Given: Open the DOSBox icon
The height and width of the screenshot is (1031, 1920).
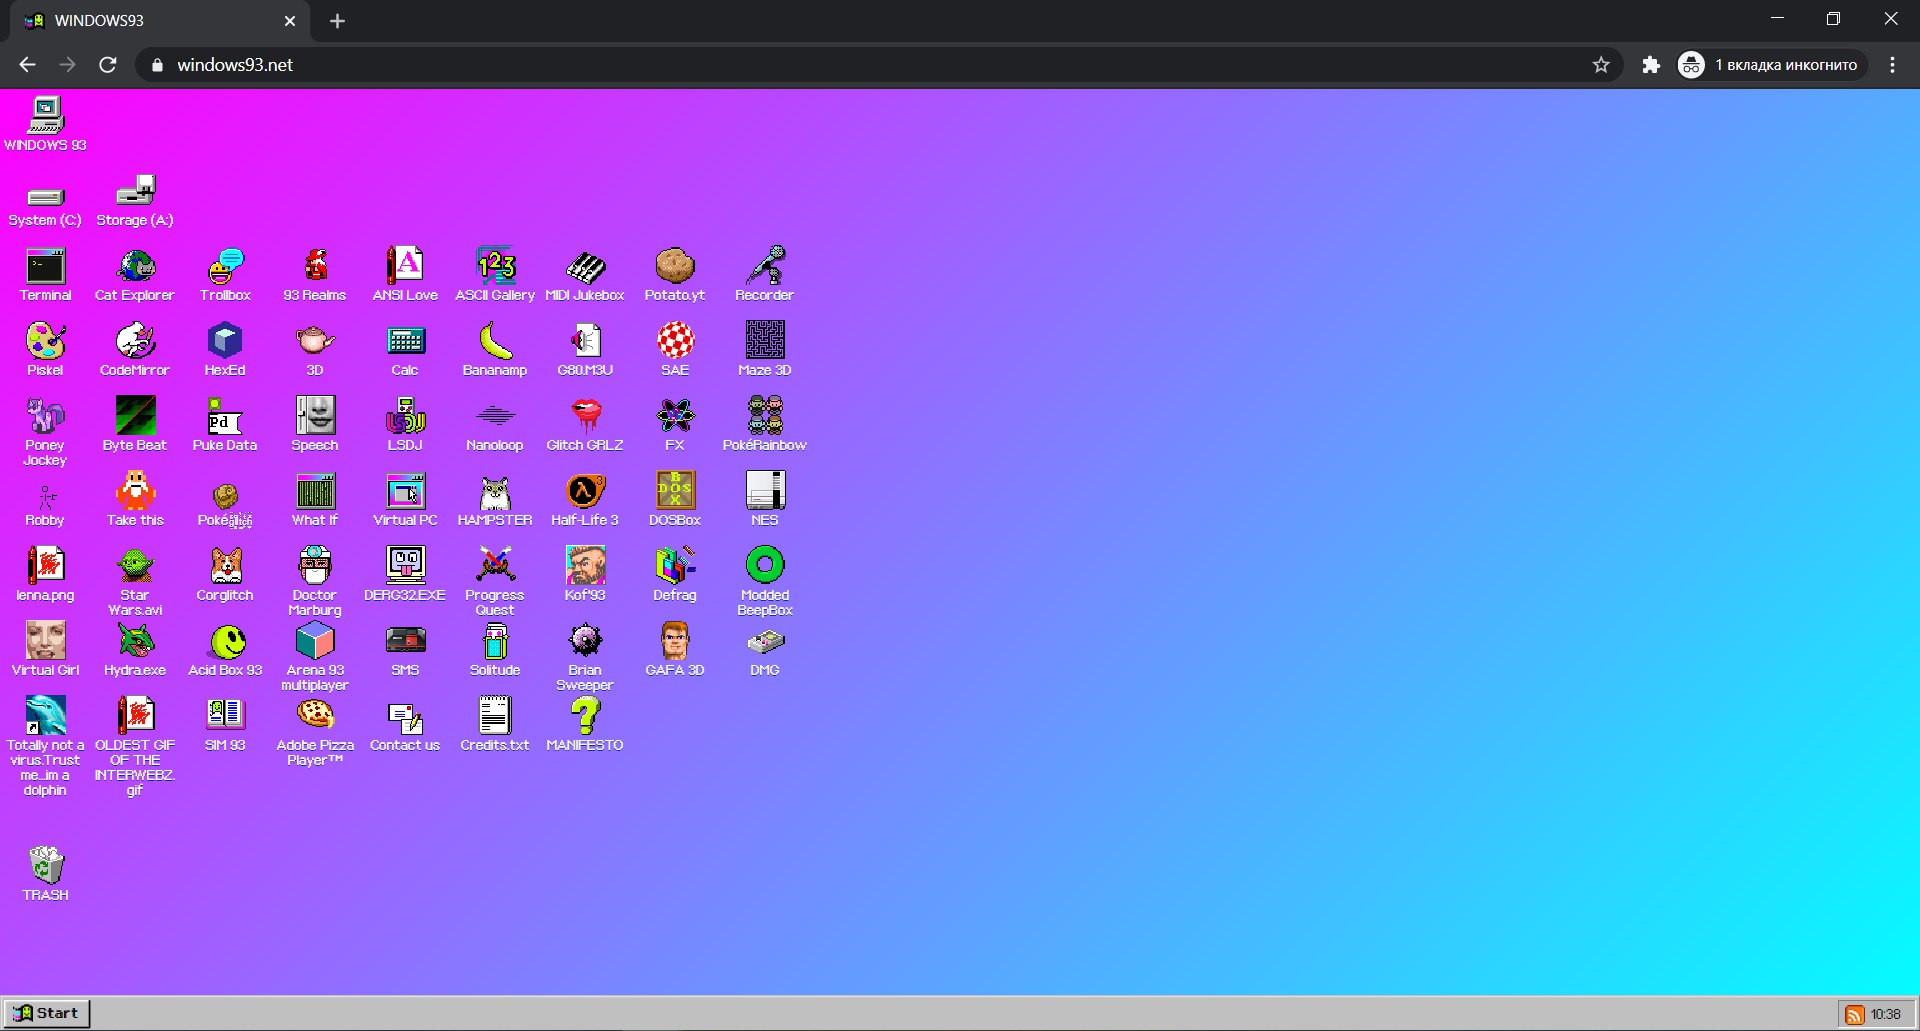Looking at the screenshot, I should point(675,499).
